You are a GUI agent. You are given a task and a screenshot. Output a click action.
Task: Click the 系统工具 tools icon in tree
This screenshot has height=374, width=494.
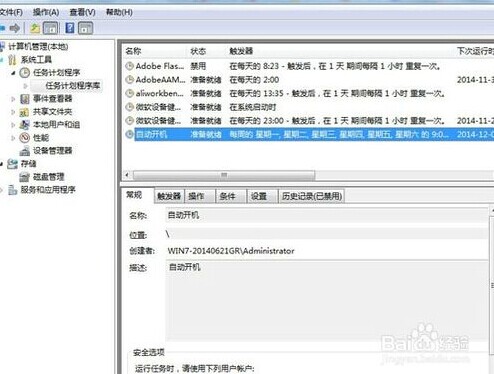click(13, 60)
